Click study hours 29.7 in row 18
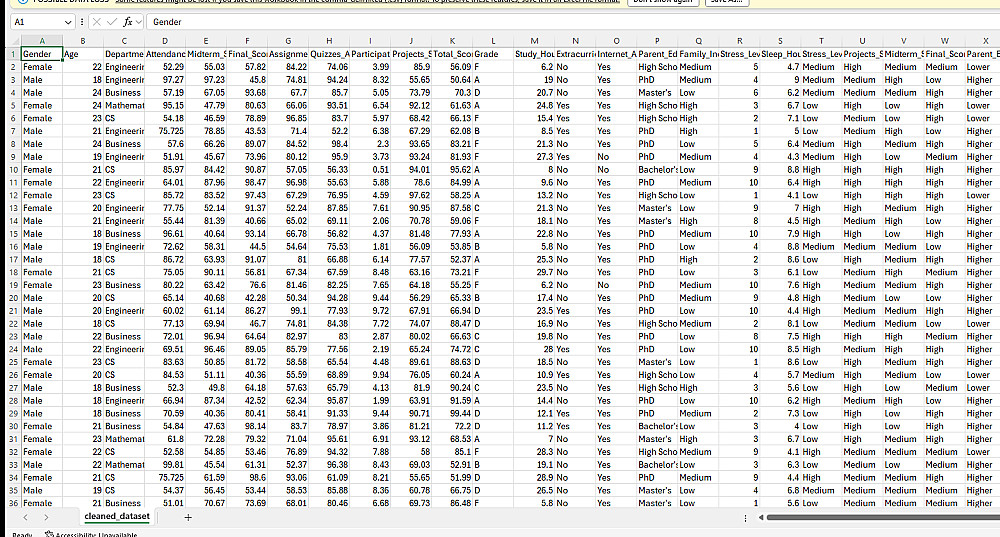The height and width of the screenshot is (537, 1000). coord(534,272)
